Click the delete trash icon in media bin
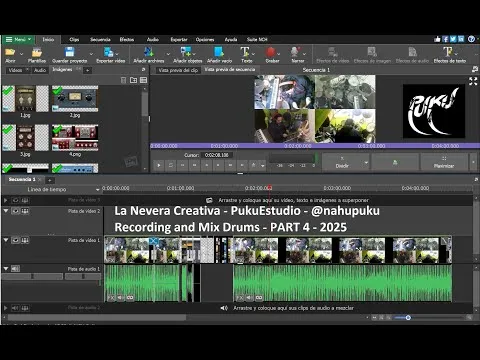This screenshot has height=360, width=480. click(x=123, y=80)
